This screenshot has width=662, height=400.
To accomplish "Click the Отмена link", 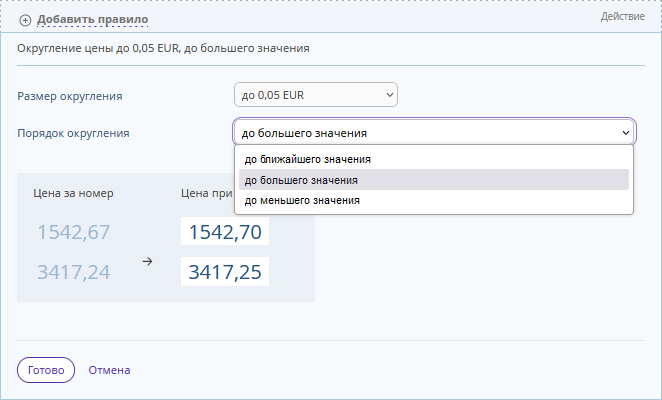I will click(109, 370).
